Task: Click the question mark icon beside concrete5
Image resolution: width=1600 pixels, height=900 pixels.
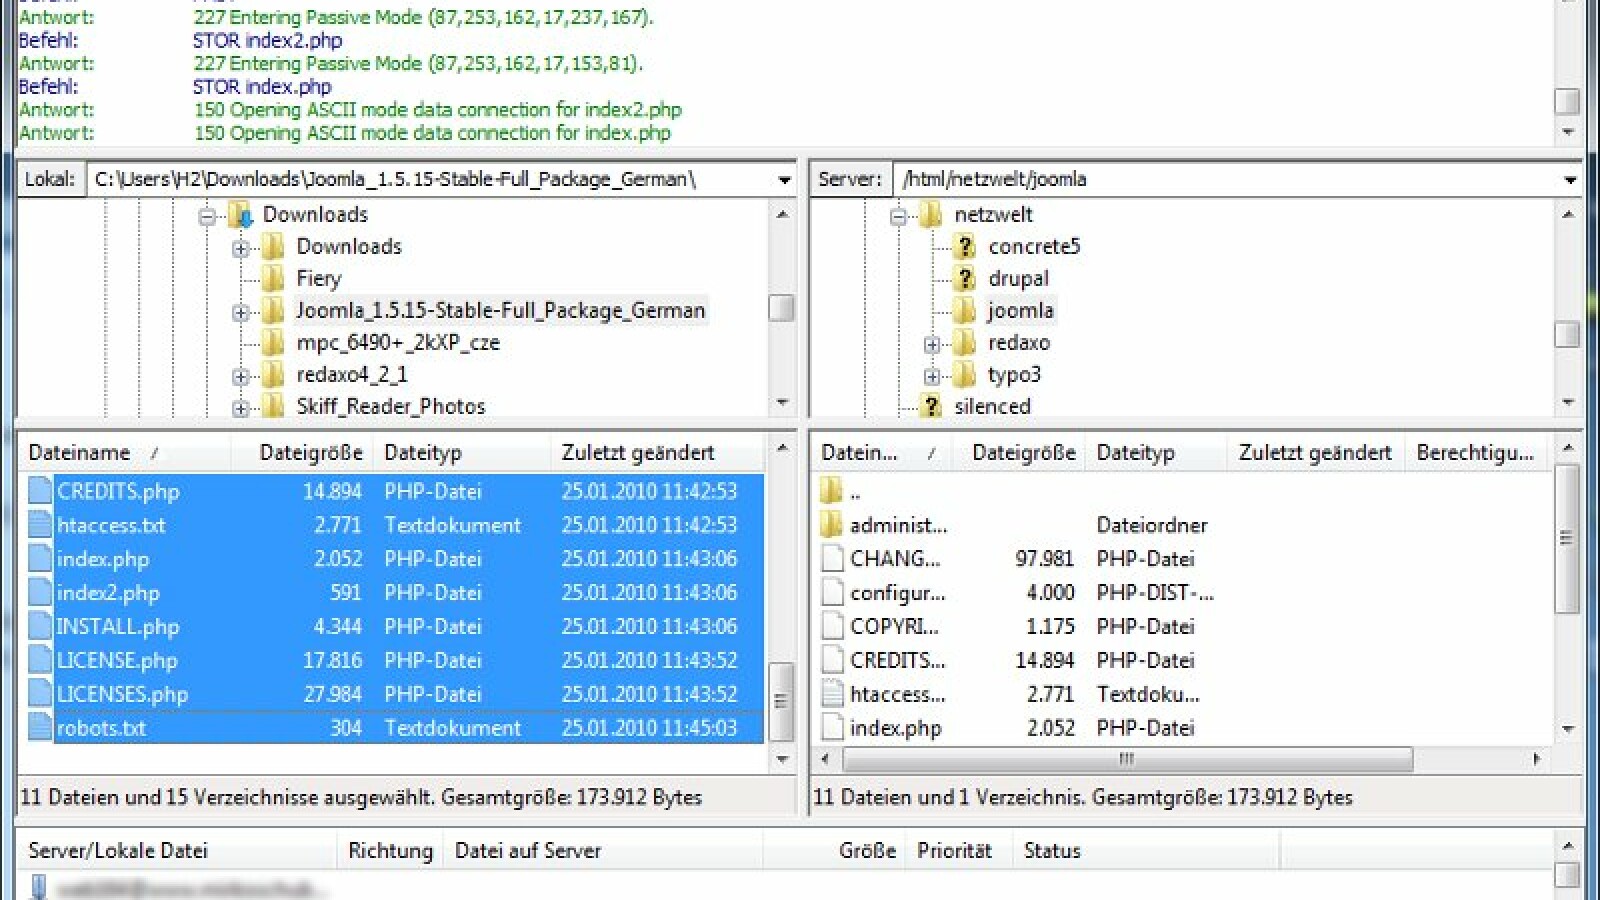Action: [964, 246]
